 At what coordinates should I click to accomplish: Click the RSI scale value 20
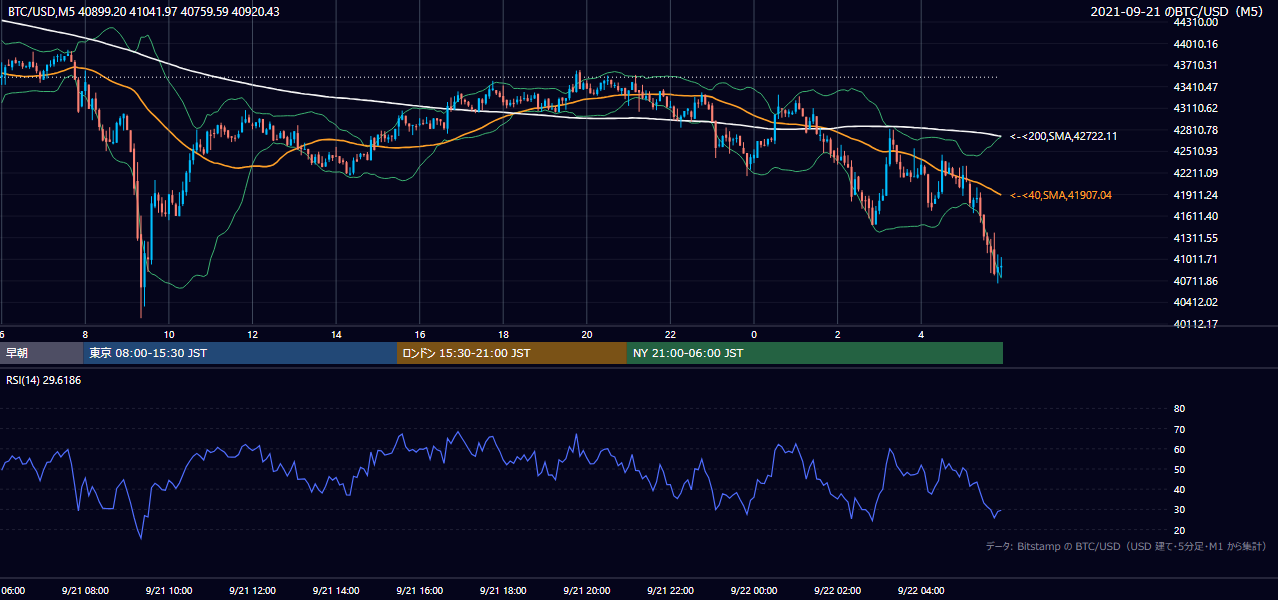click(1179, 530)
